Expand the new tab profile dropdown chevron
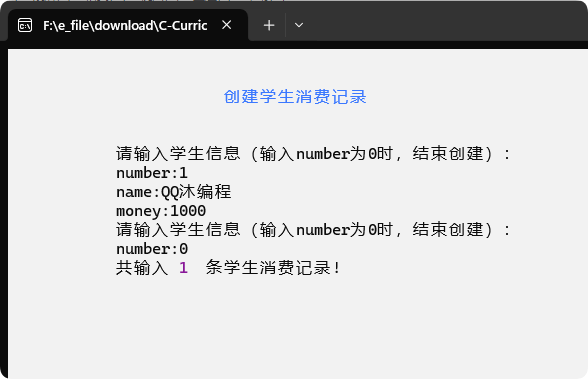Image resolution: width=588 pixels, height=379 pixels. click(299, 25)
